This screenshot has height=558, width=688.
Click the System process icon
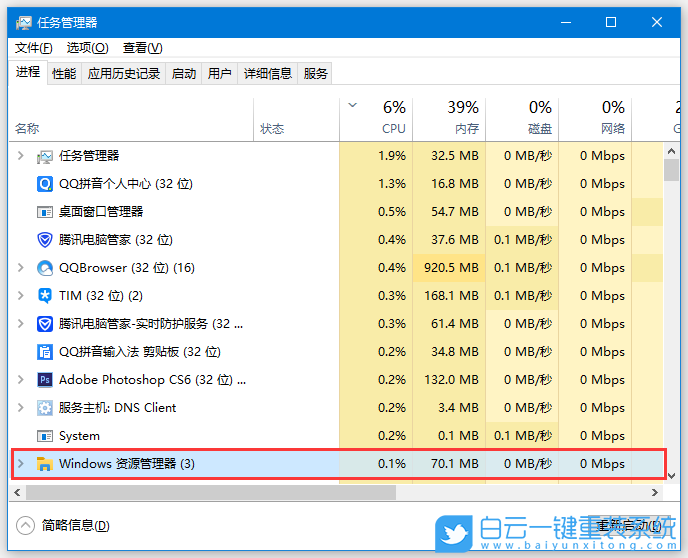tap(45, 436)
